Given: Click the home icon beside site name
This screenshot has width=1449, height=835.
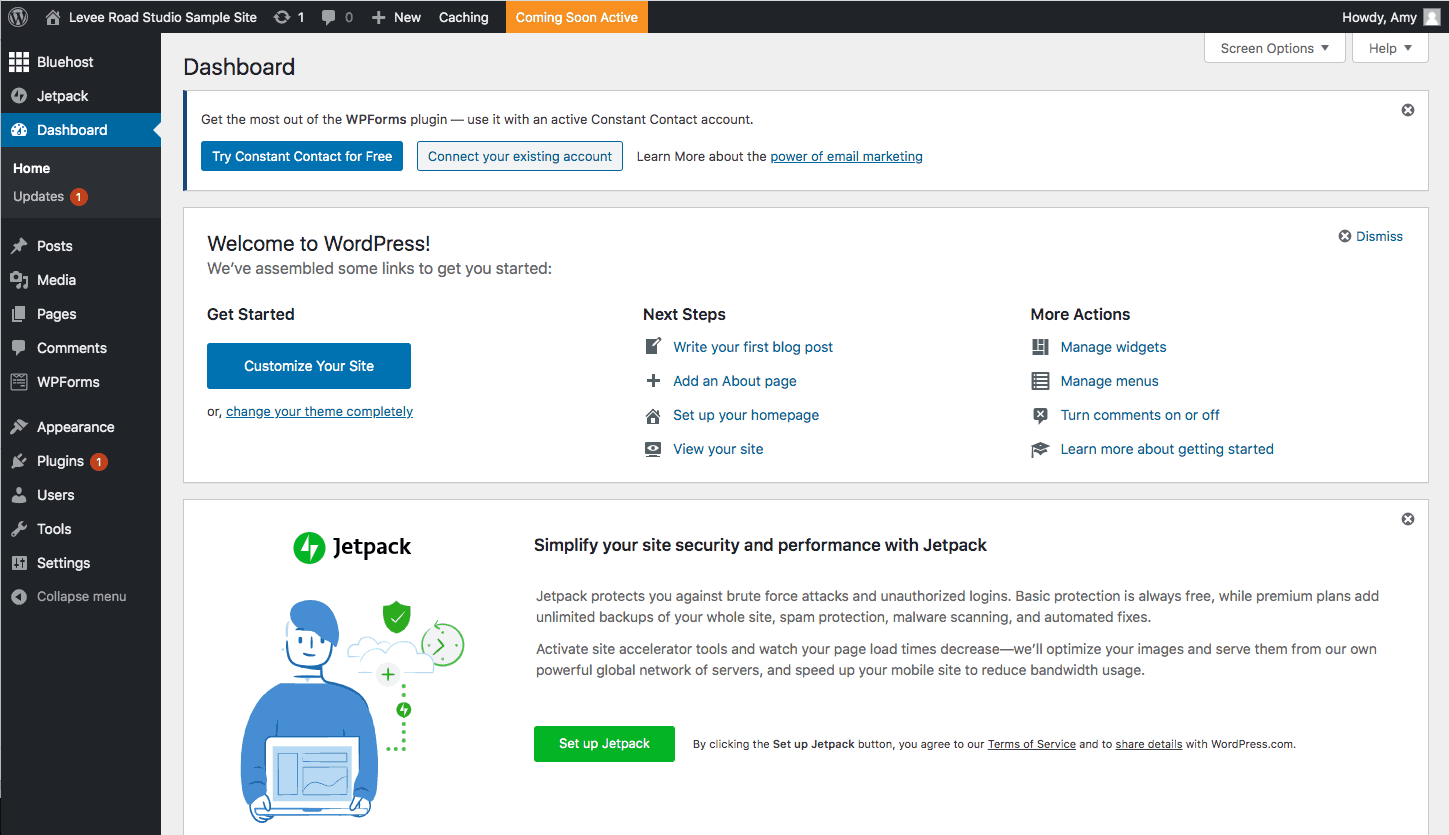Looking at the screenshot, I should (54, 17).
